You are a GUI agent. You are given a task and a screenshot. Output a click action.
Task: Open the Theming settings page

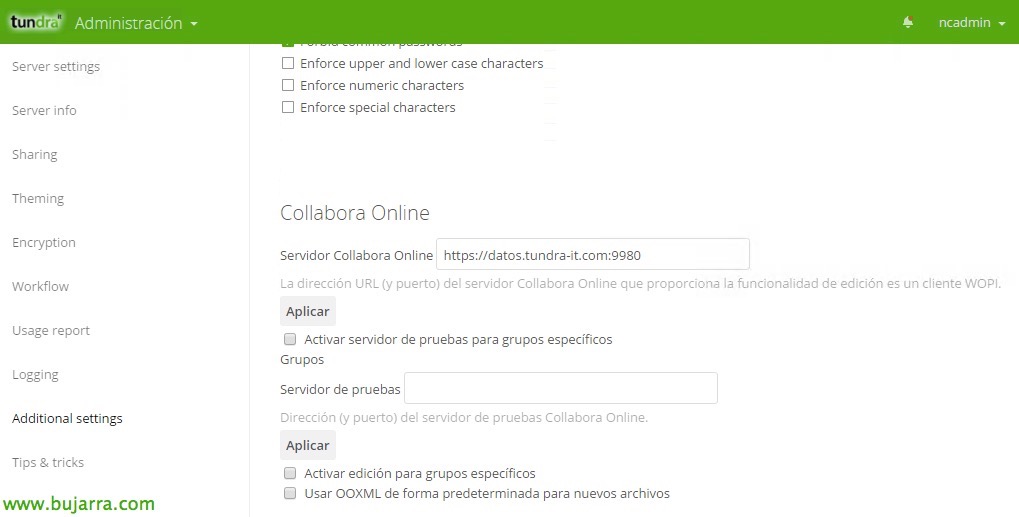tap(38, 199)
